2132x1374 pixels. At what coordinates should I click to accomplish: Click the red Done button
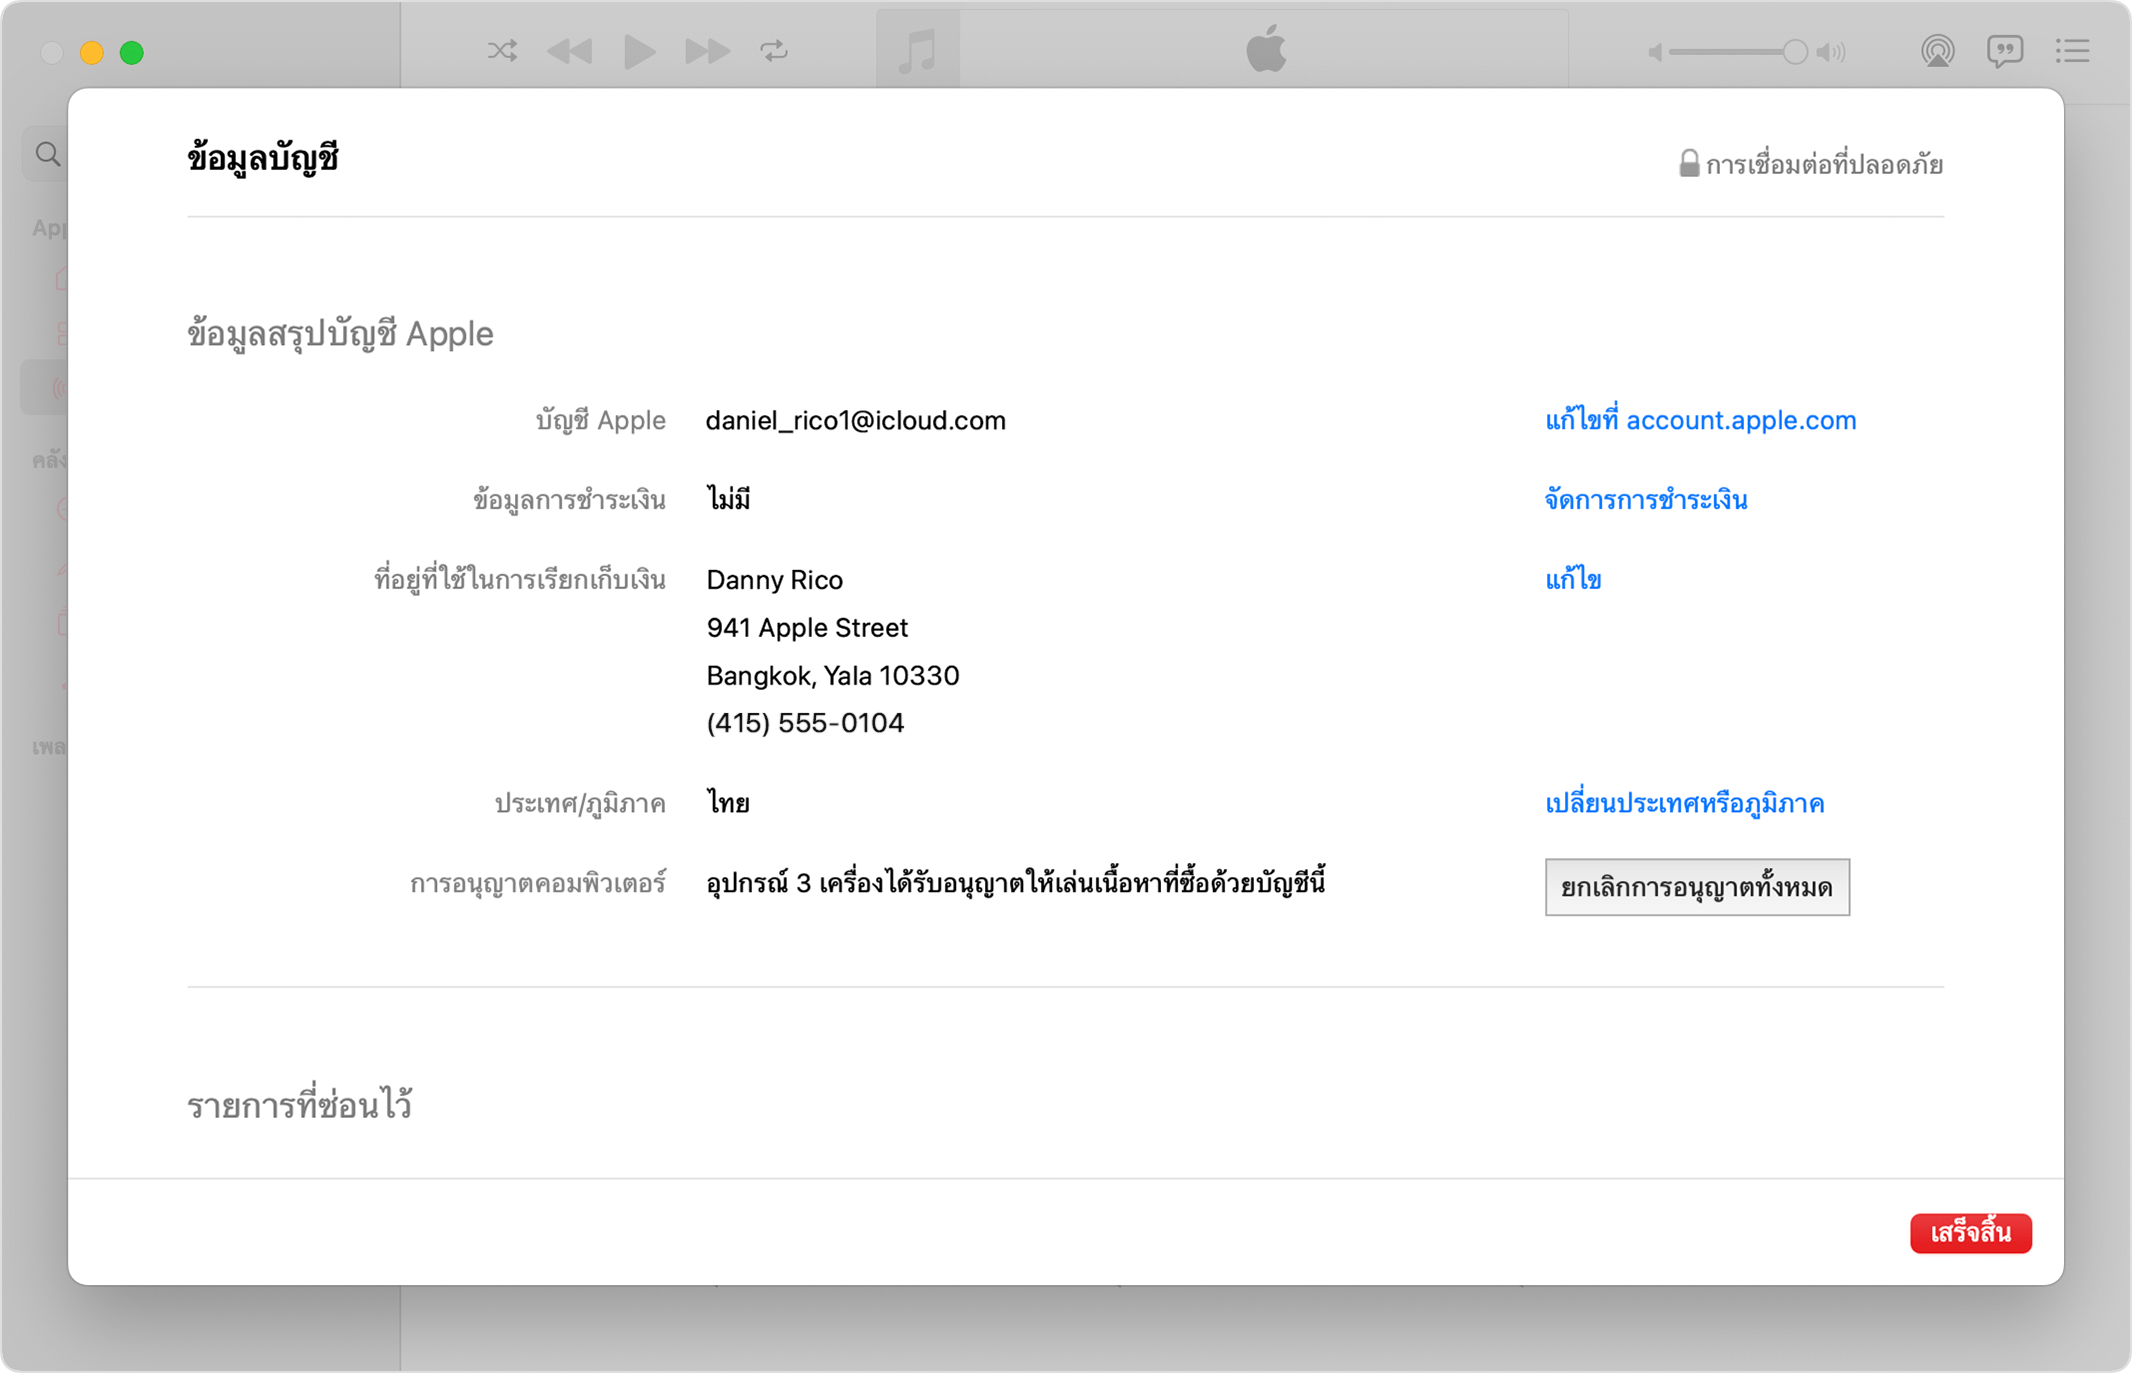[1970, 1233]
